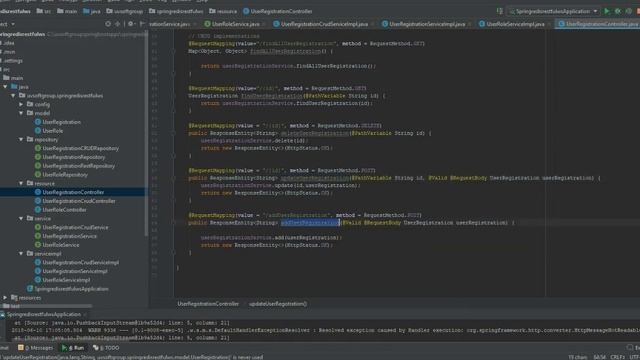This screenshot has width=640, height=360.
Task: Click java breadcrumb in navigation bar
Action: click(x=92, y=11)
